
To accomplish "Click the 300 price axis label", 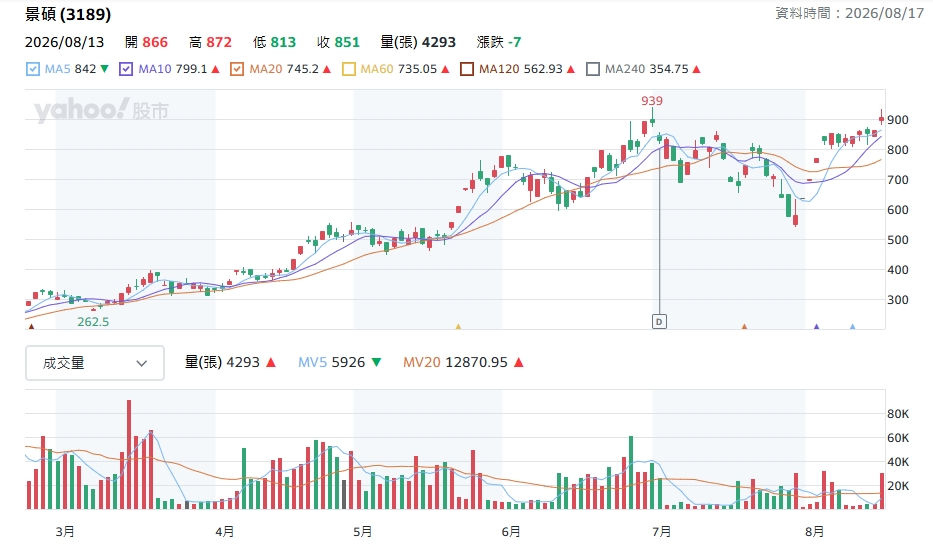I will pyautogui.click(x=897, y=300).
